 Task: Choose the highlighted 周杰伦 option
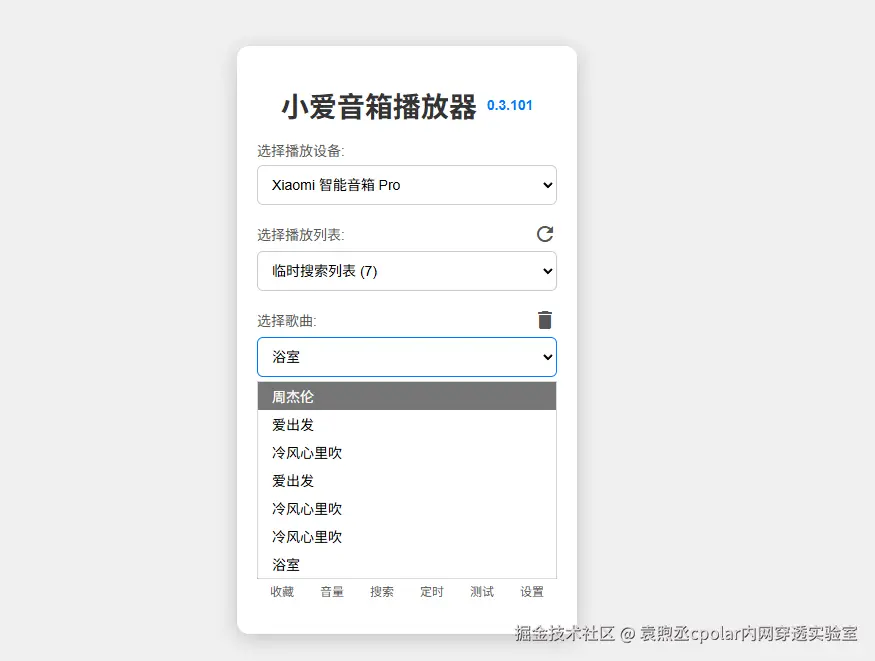pos(407,396)
